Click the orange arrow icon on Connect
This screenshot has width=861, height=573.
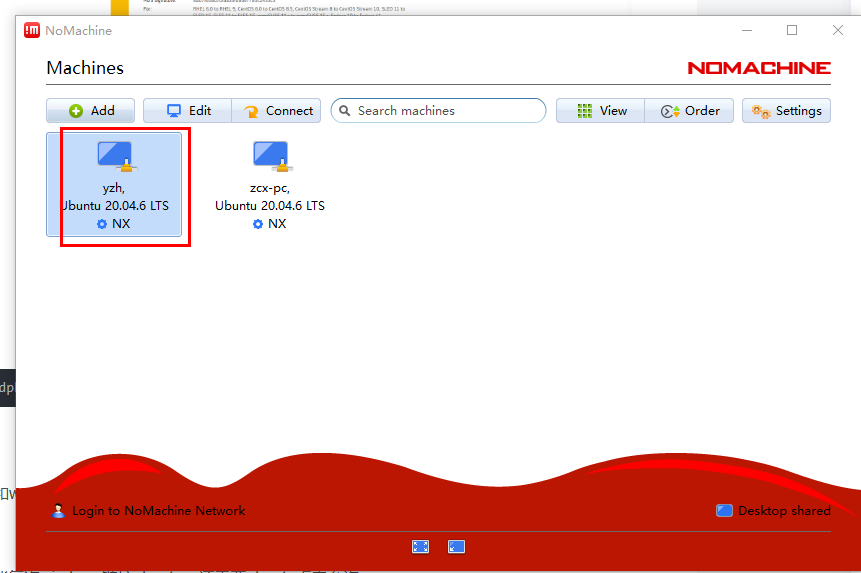[251, 111]
